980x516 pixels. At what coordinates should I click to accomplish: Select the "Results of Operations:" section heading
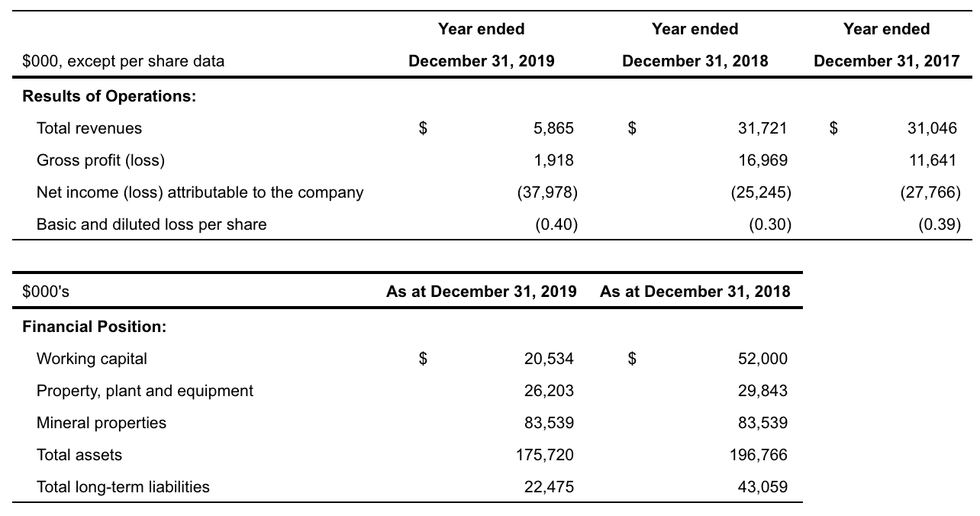click(x=109, y=96)
